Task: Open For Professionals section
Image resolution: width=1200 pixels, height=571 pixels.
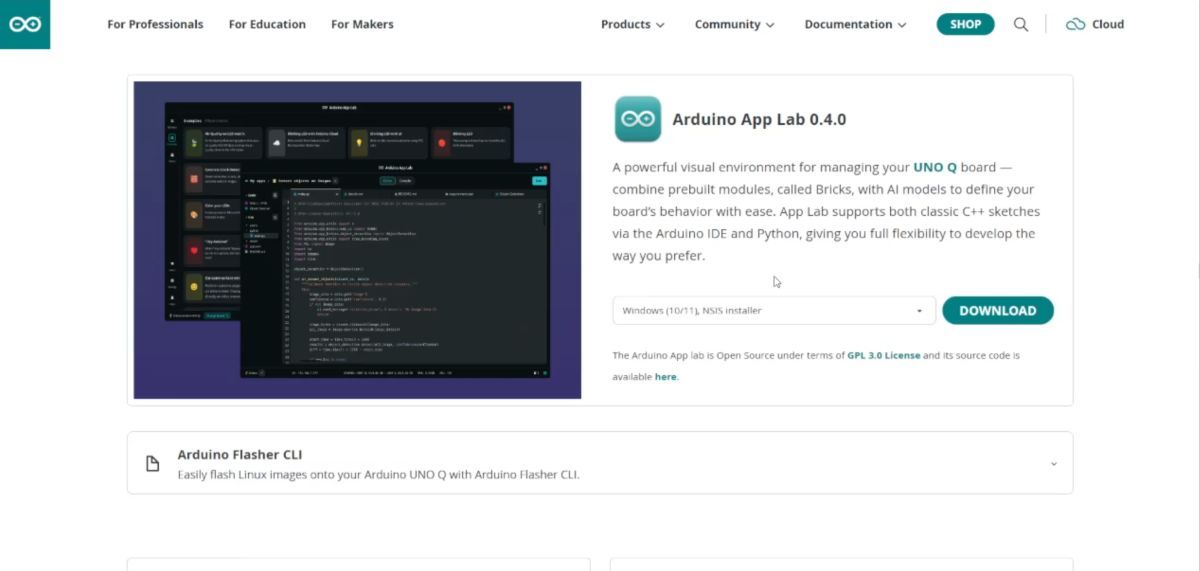Action: pyautogui.click(x=155, y=24)
